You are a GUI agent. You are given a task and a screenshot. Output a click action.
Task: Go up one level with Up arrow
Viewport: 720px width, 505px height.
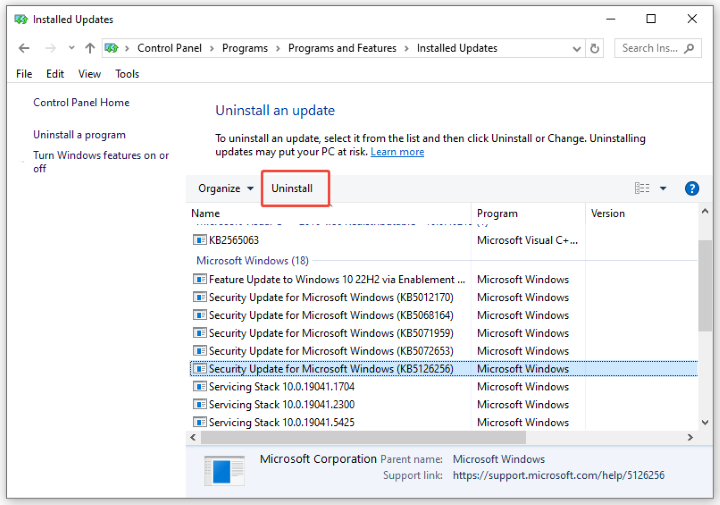click(x=90, y=48)
